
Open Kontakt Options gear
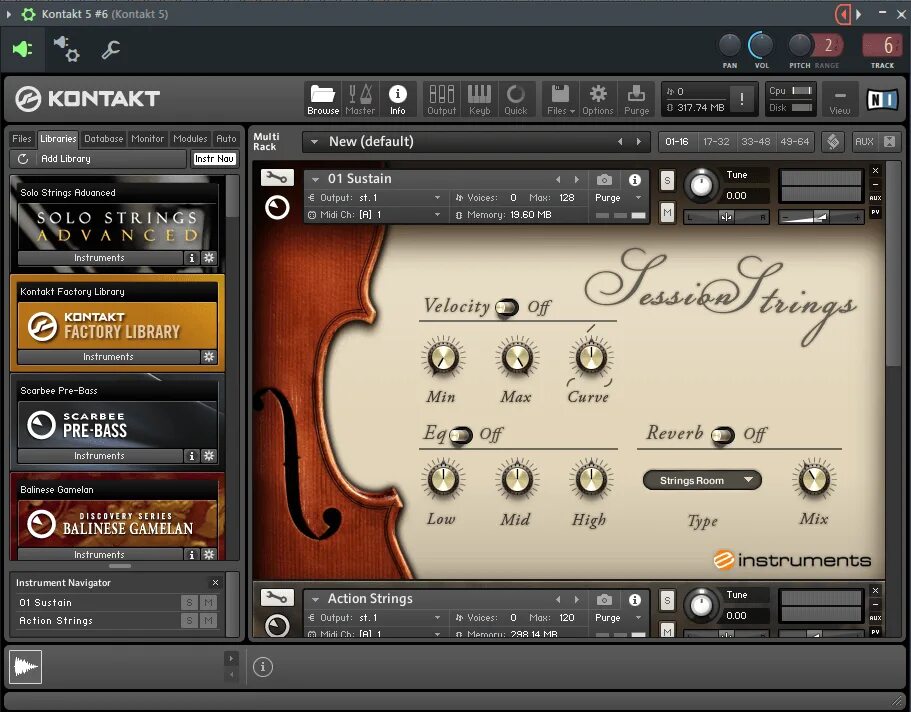coord(598,99)
